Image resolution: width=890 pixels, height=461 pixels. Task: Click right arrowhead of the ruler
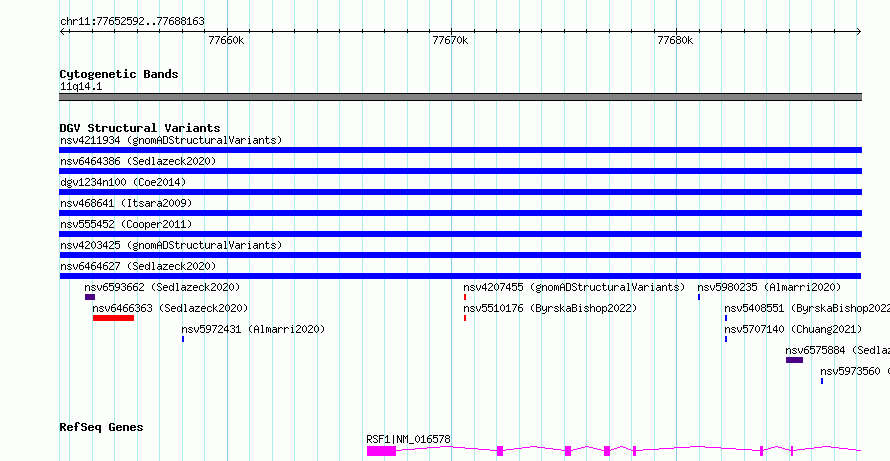coord(859,32)
